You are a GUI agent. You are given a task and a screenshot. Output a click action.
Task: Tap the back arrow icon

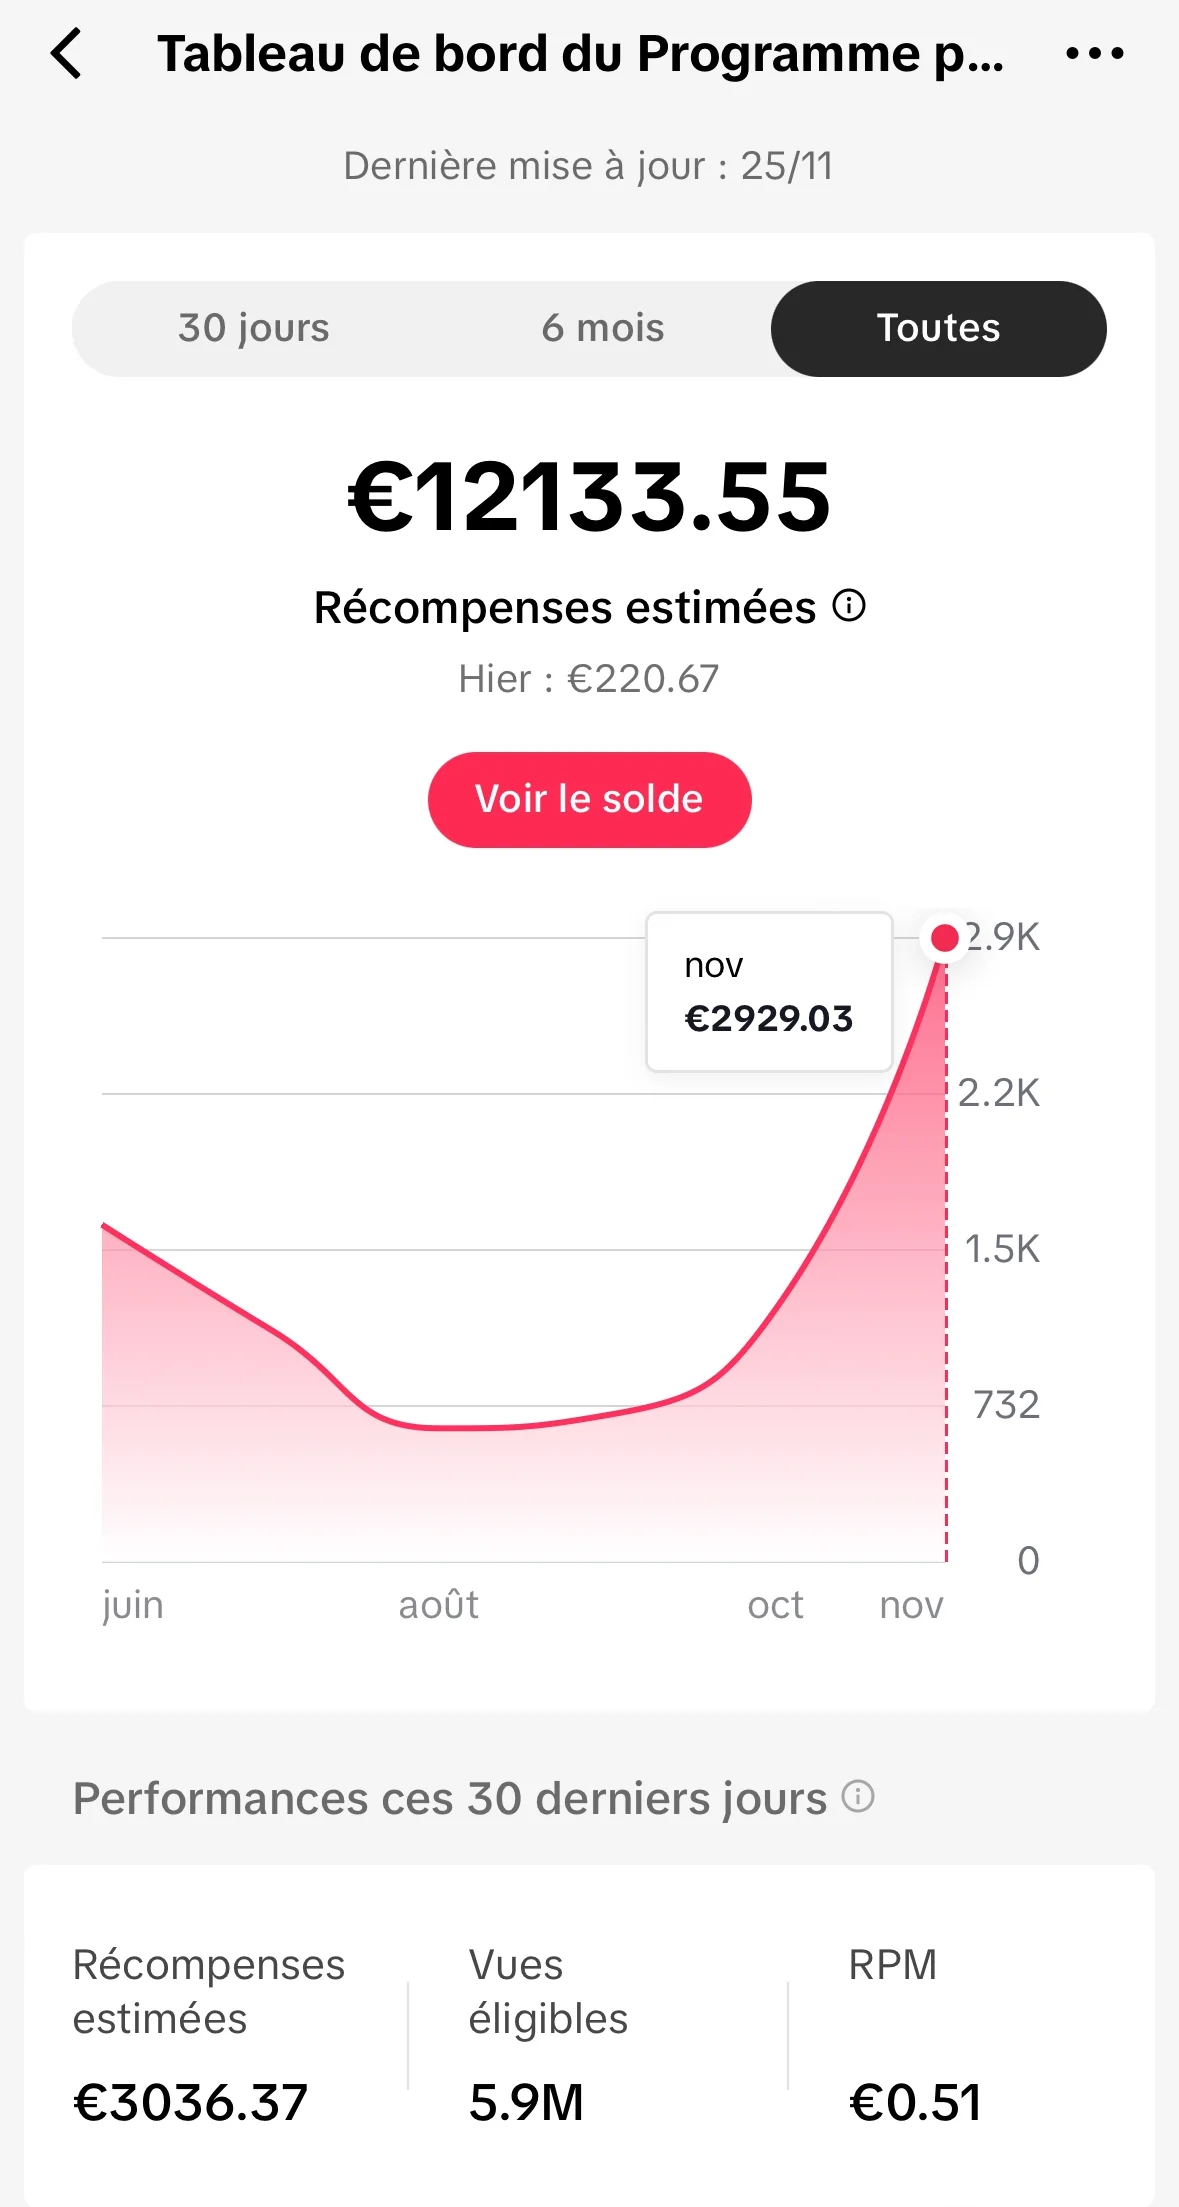coord(66,54)
